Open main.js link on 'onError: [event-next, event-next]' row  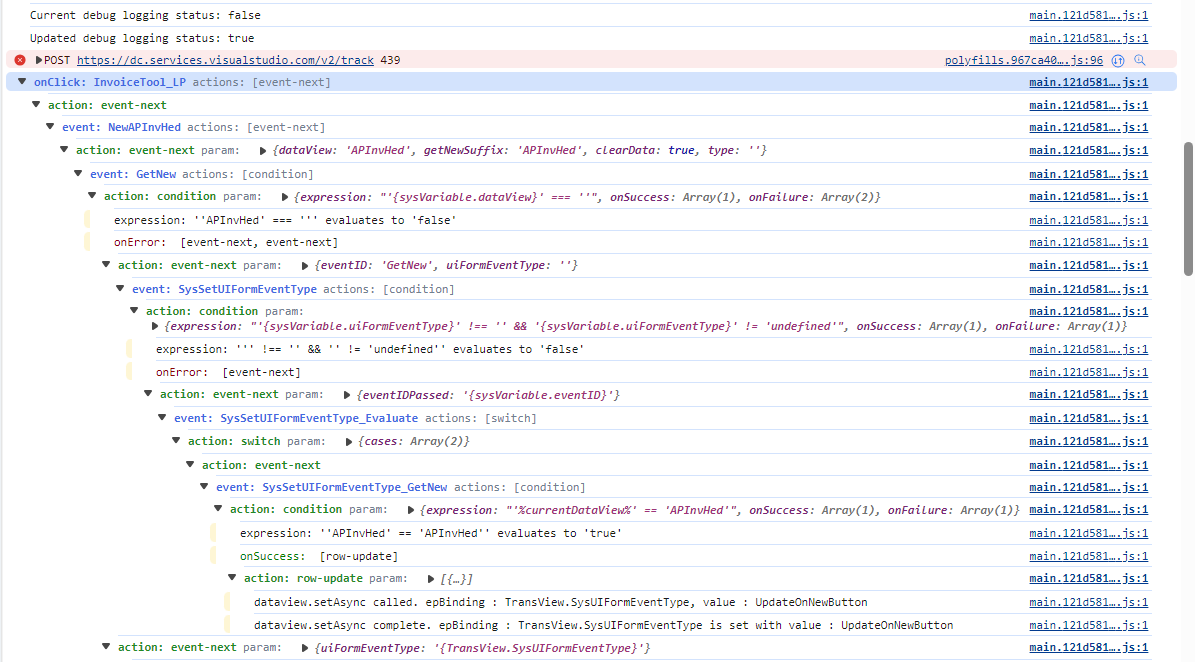pos(1088,242)
